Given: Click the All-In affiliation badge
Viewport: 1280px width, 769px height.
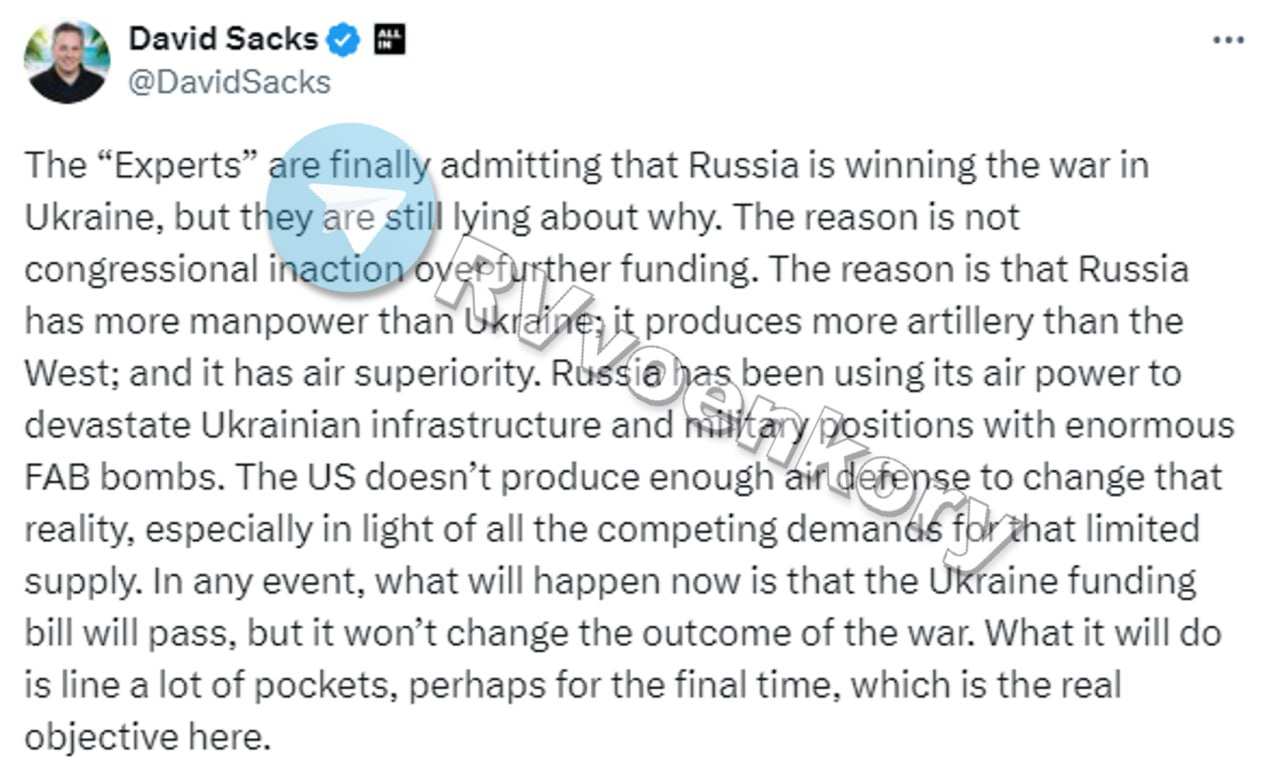Looking at the screenshot, I should 389,40.
